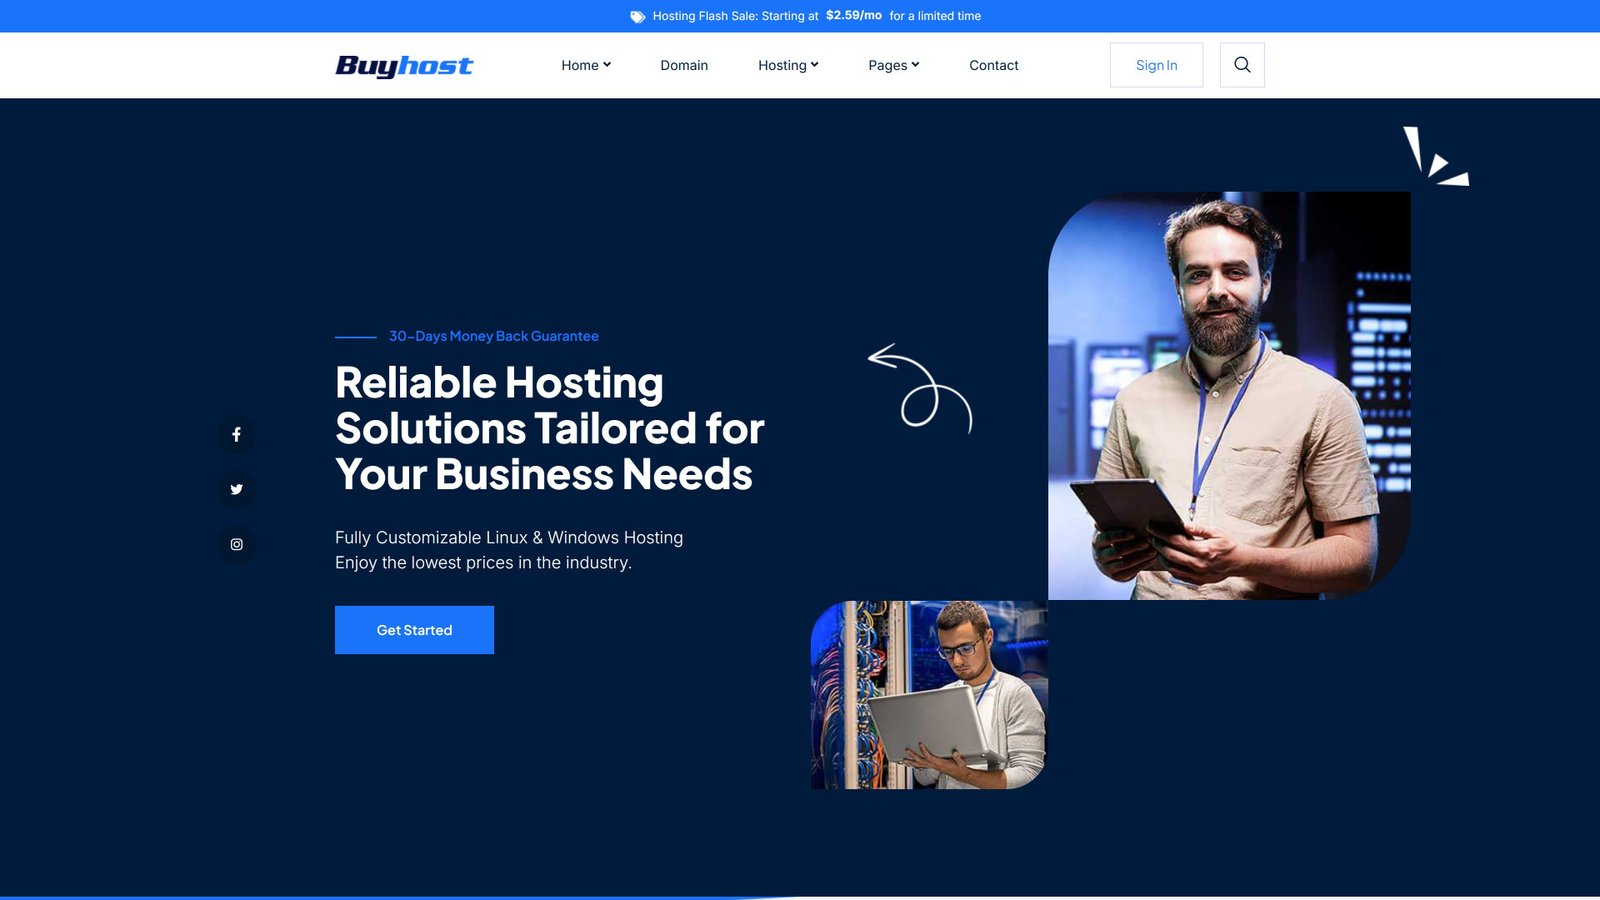
Task: Go to the Domain page
Action: (x=684, y=65)
